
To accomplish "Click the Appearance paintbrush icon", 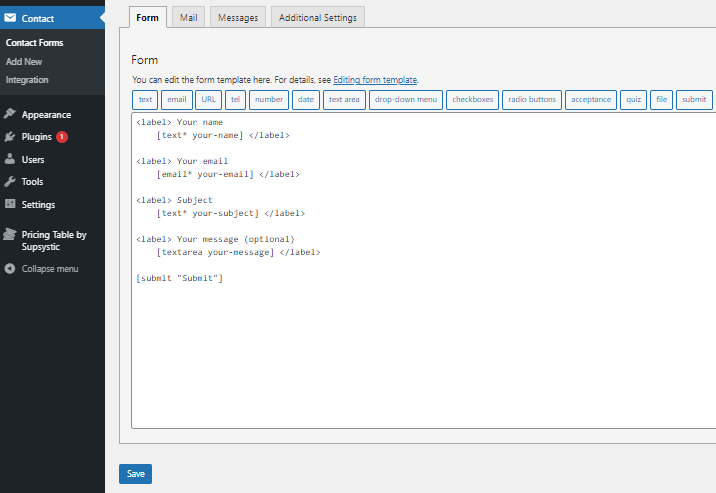I will coord(10,114).
